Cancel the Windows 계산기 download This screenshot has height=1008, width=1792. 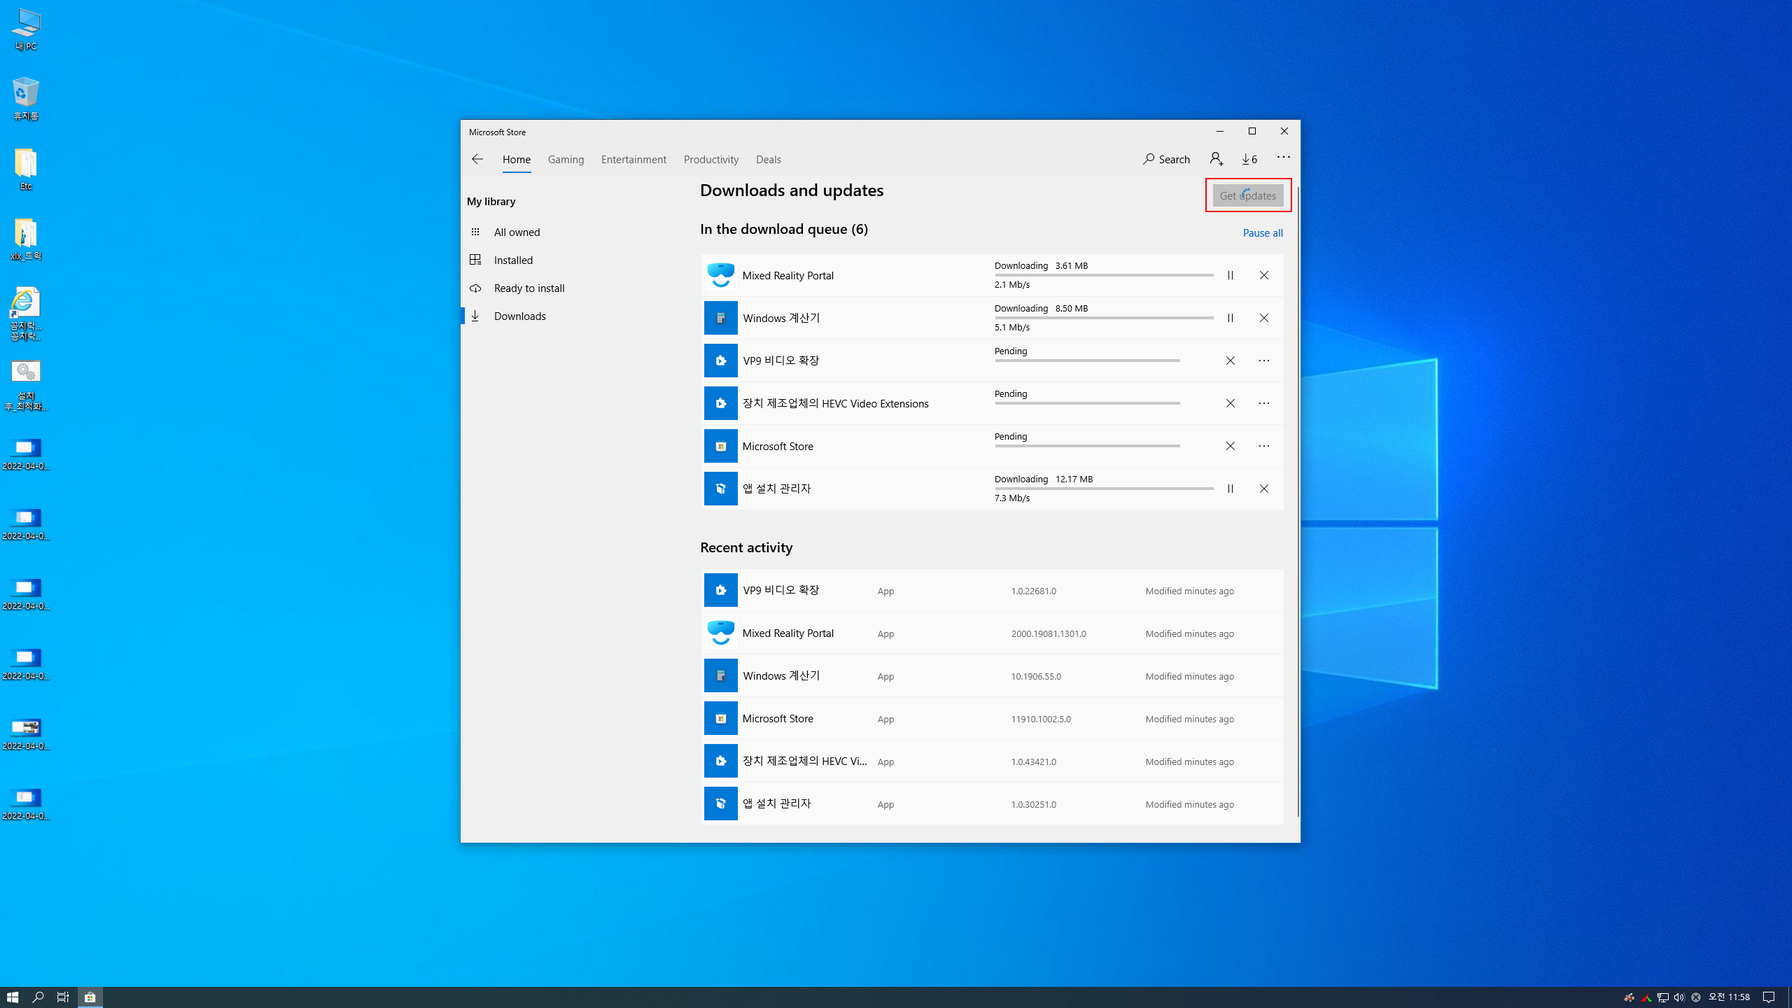[x=1264, y=318]
